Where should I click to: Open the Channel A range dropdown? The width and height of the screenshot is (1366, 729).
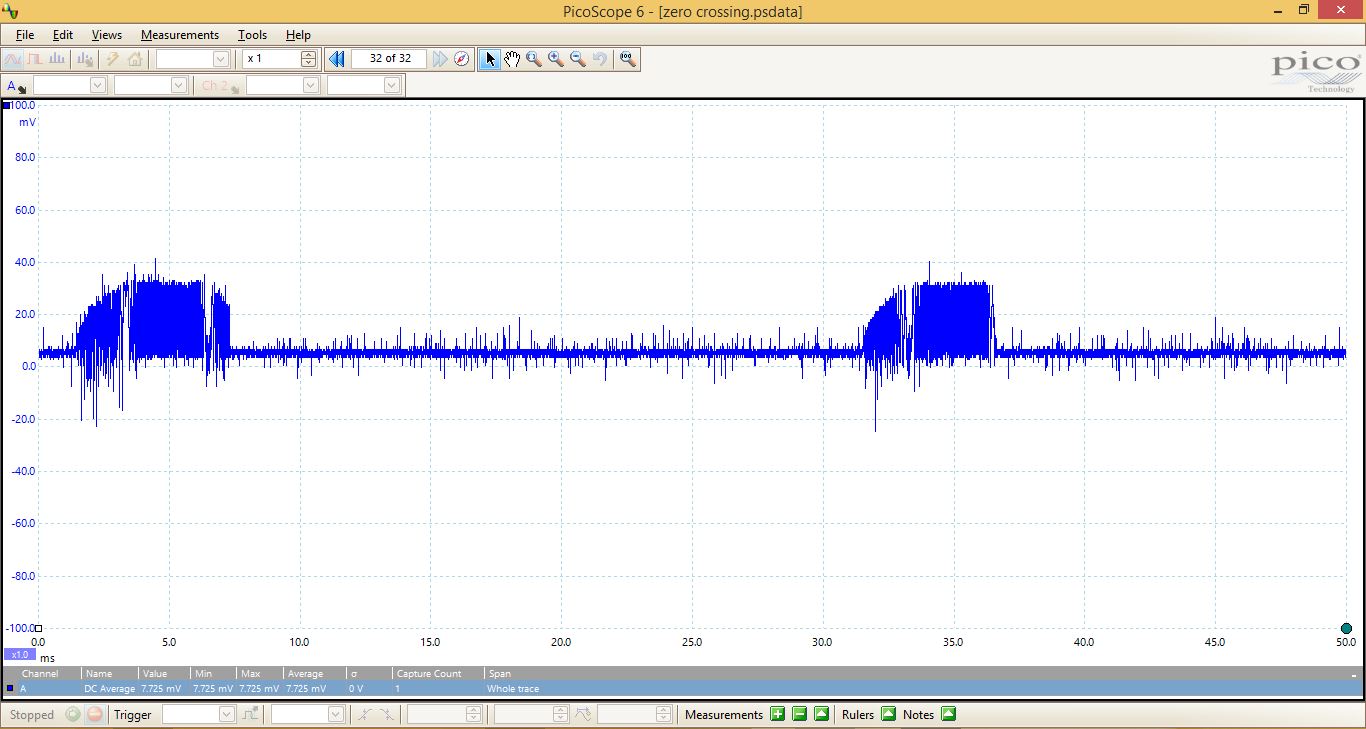click(x=97, y=86)
